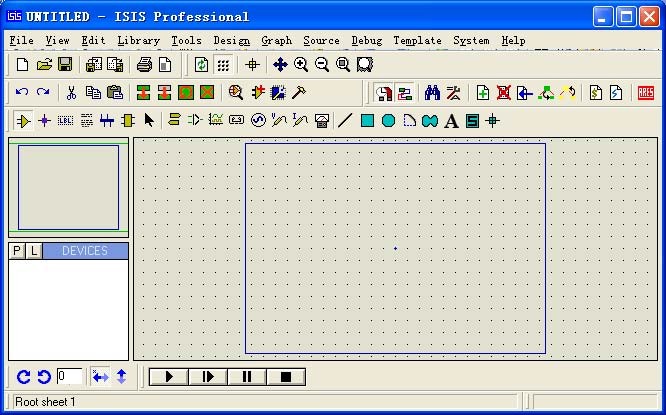Select Simulation Graph mode icon
Screen dimensions: 666x415
[216, 120]
